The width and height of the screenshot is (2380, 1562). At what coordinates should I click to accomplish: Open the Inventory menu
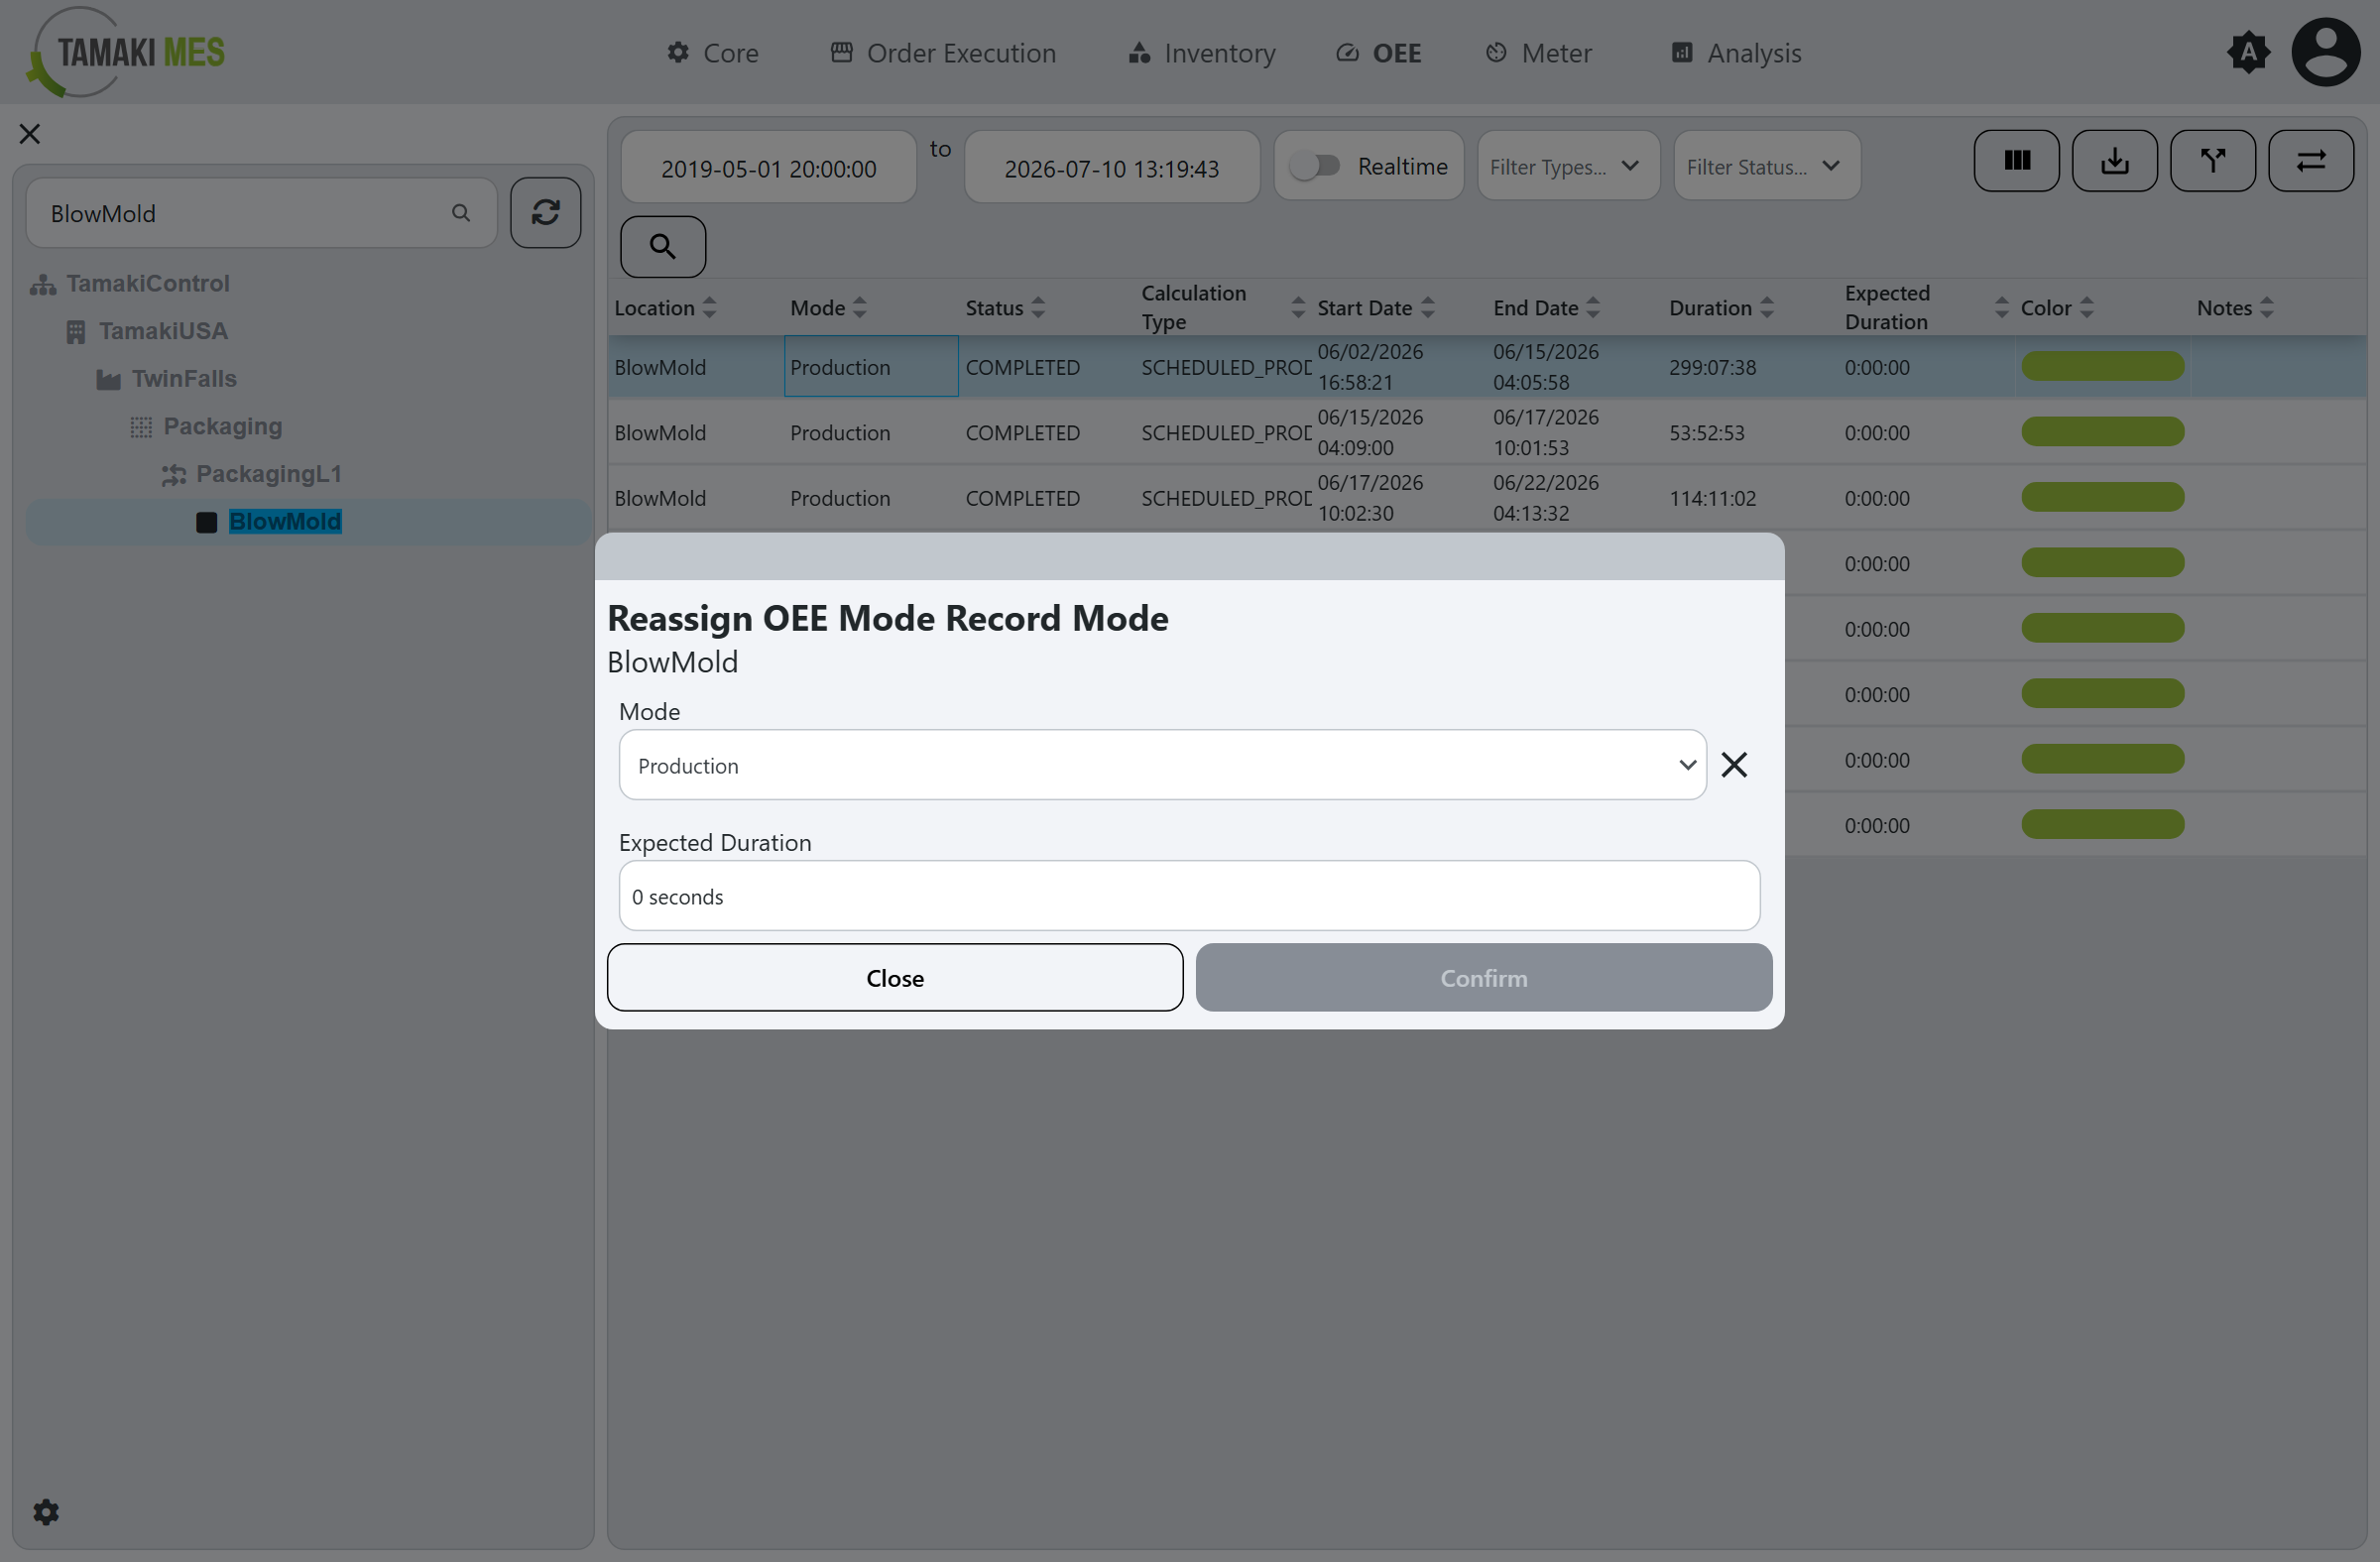coord(1201,53)
